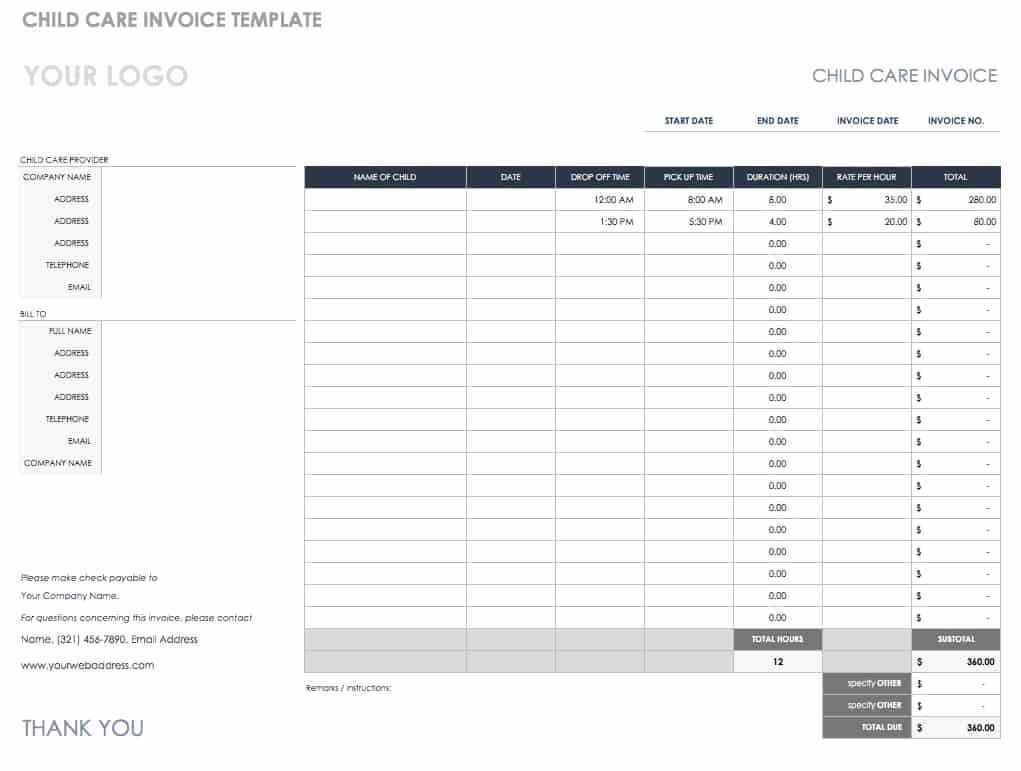1021x771 pixels.
Task: Click the FULL NAME label
Action: click(70, 331)
